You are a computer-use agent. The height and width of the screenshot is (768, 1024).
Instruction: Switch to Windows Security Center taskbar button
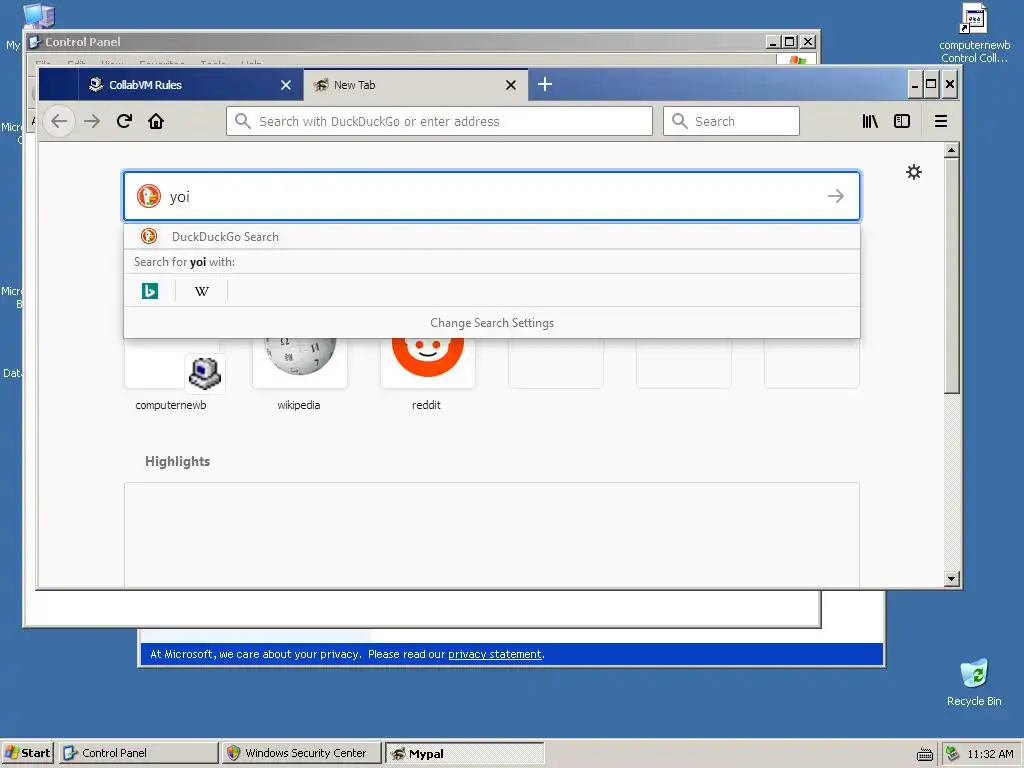pyautogui.click(x=301, y=753)
